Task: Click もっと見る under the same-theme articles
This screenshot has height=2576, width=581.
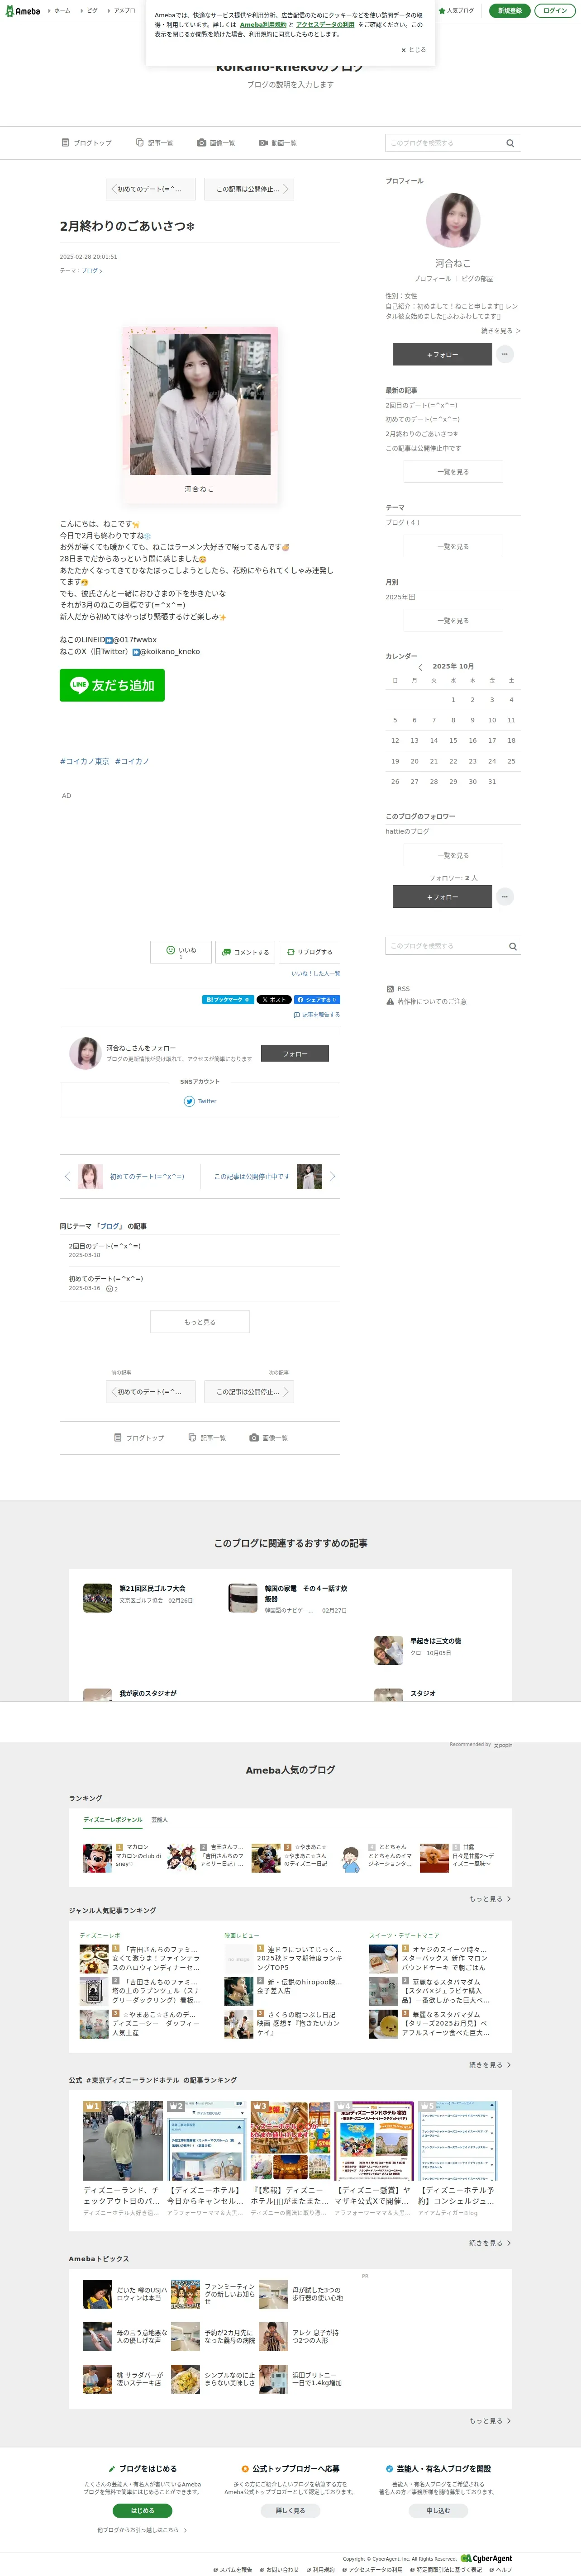Action: tap(200, 1322)
